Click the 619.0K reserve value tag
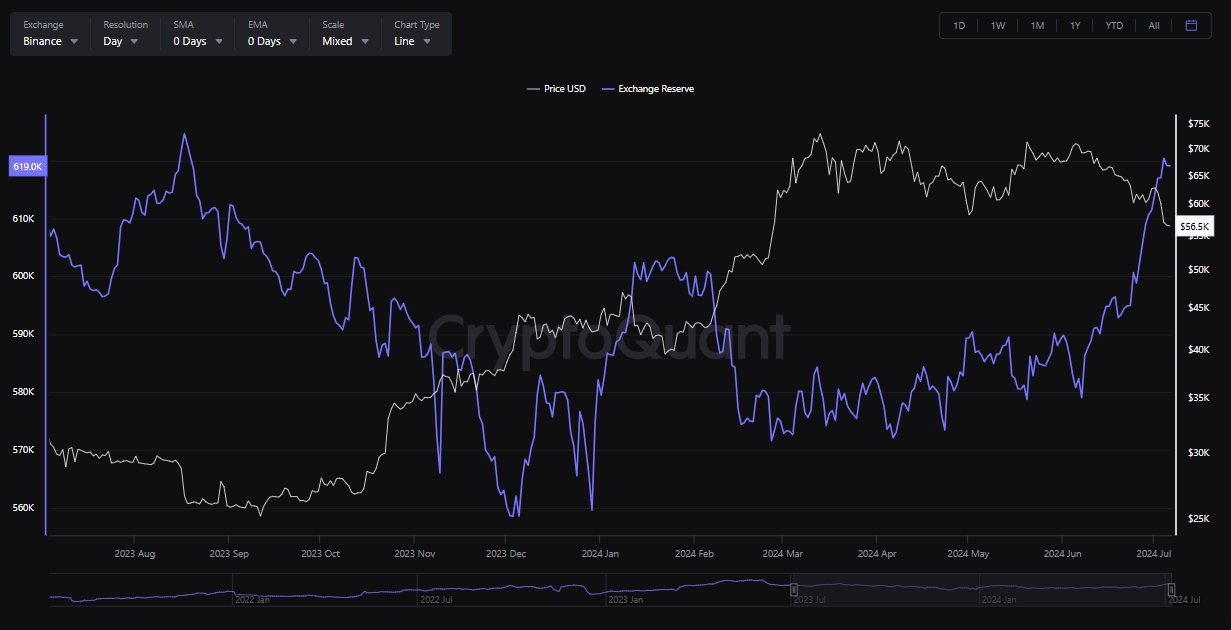 [27, 167]
